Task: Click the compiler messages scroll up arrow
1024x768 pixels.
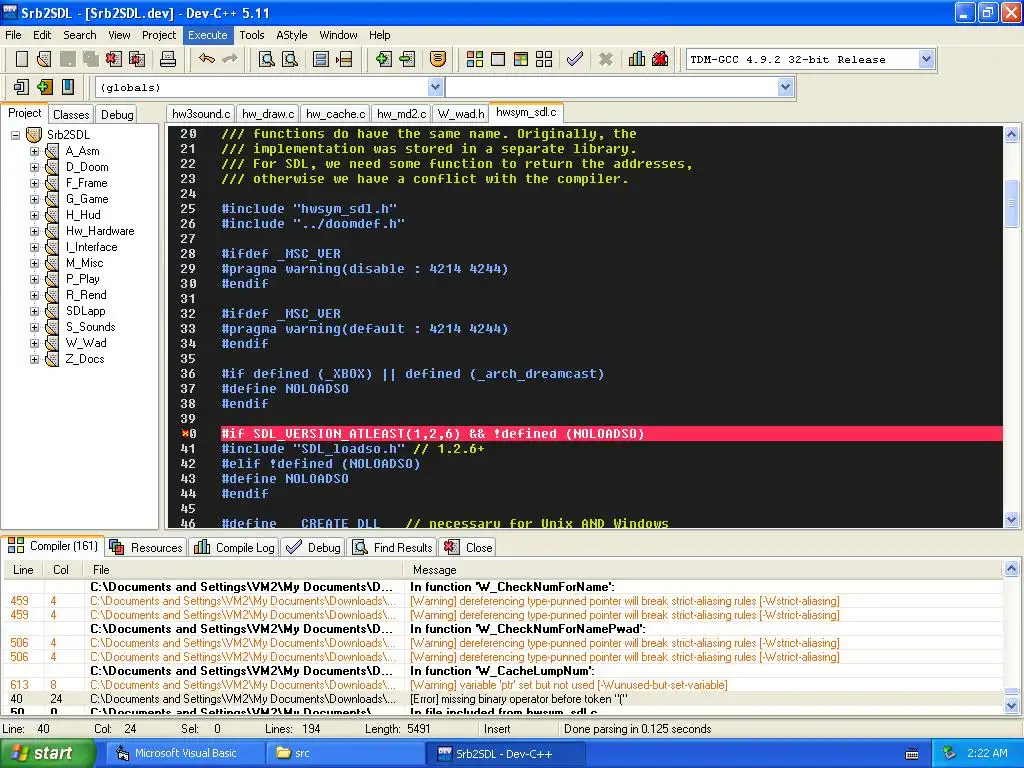Action: (1012, 569)
